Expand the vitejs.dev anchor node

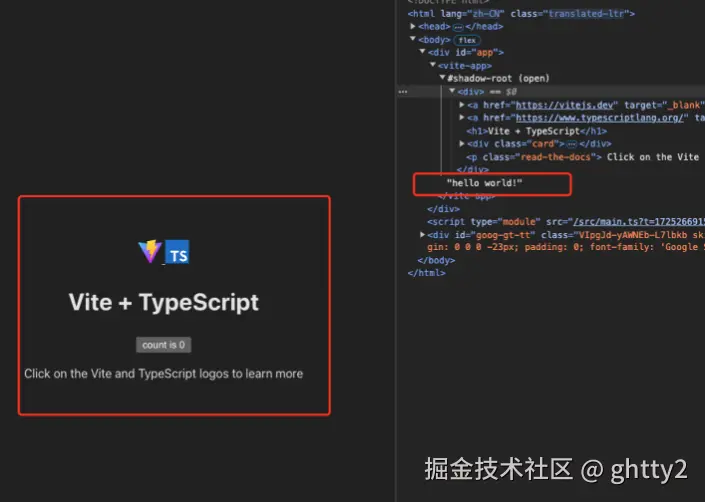(x=462, y=105)
